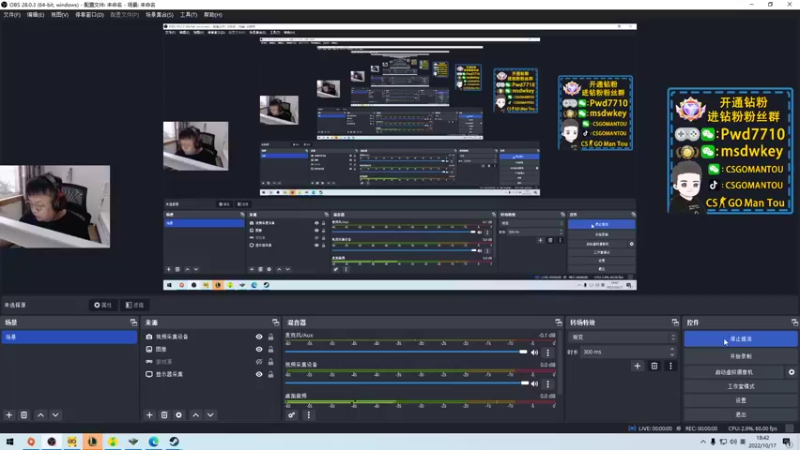Undock the Audio Mixer (混音器) panel

click(x=558, y=322)
